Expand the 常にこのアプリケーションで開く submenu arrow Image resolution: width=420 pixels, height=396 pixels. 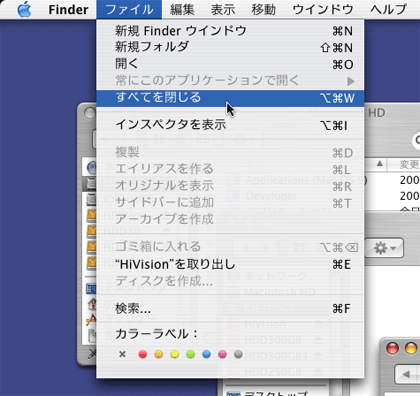[350, 81]
